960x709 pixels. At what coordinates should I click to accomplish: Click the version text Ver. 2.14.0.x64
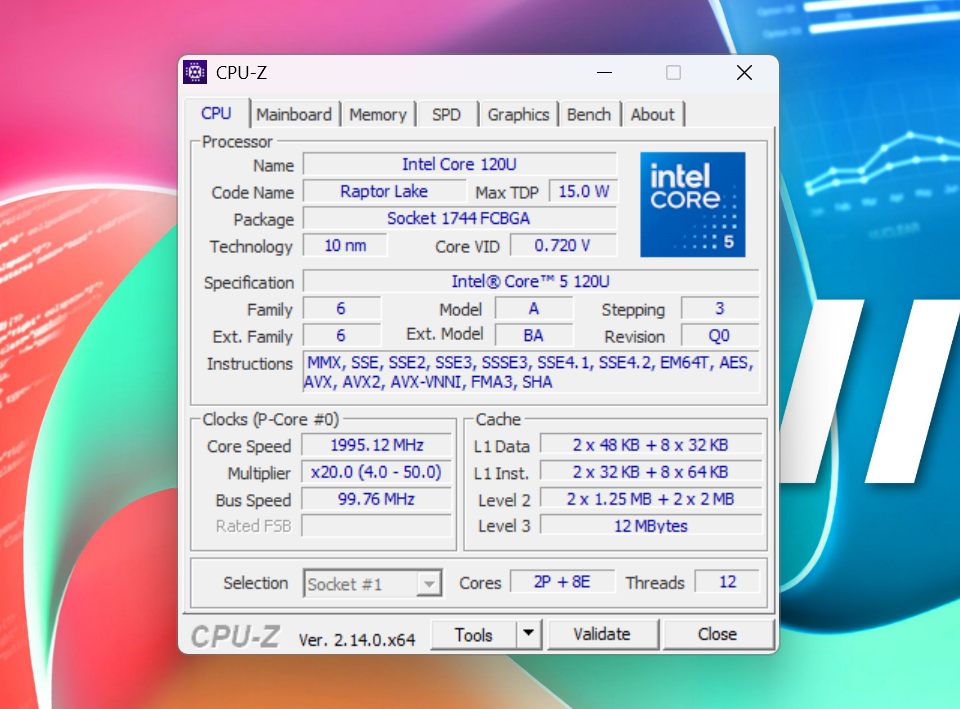click(357, 640)
